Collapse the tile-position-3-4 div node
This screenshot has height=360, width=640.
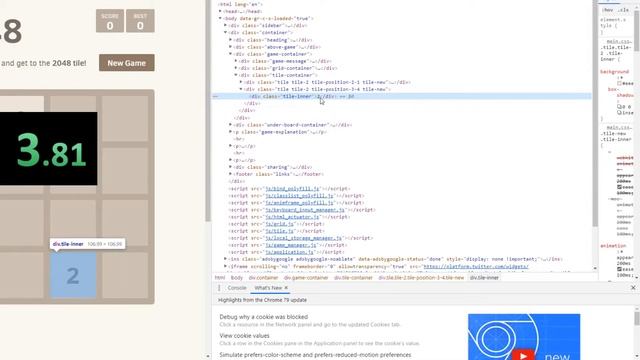click(241, 89)
